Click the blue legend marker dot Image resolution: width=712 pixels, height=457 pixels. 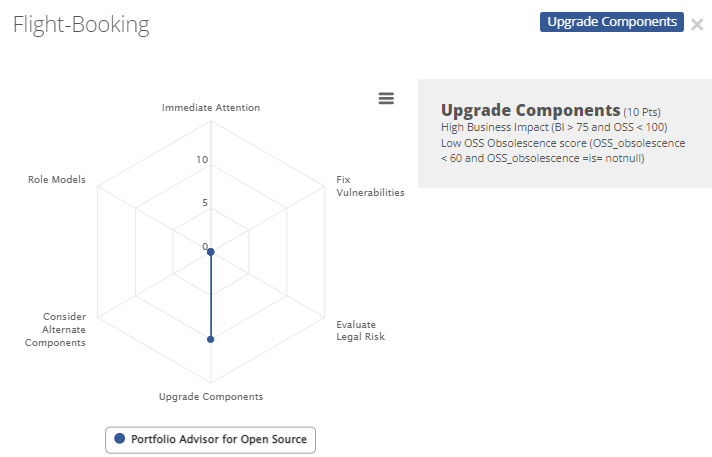click(x=119, y=438)
